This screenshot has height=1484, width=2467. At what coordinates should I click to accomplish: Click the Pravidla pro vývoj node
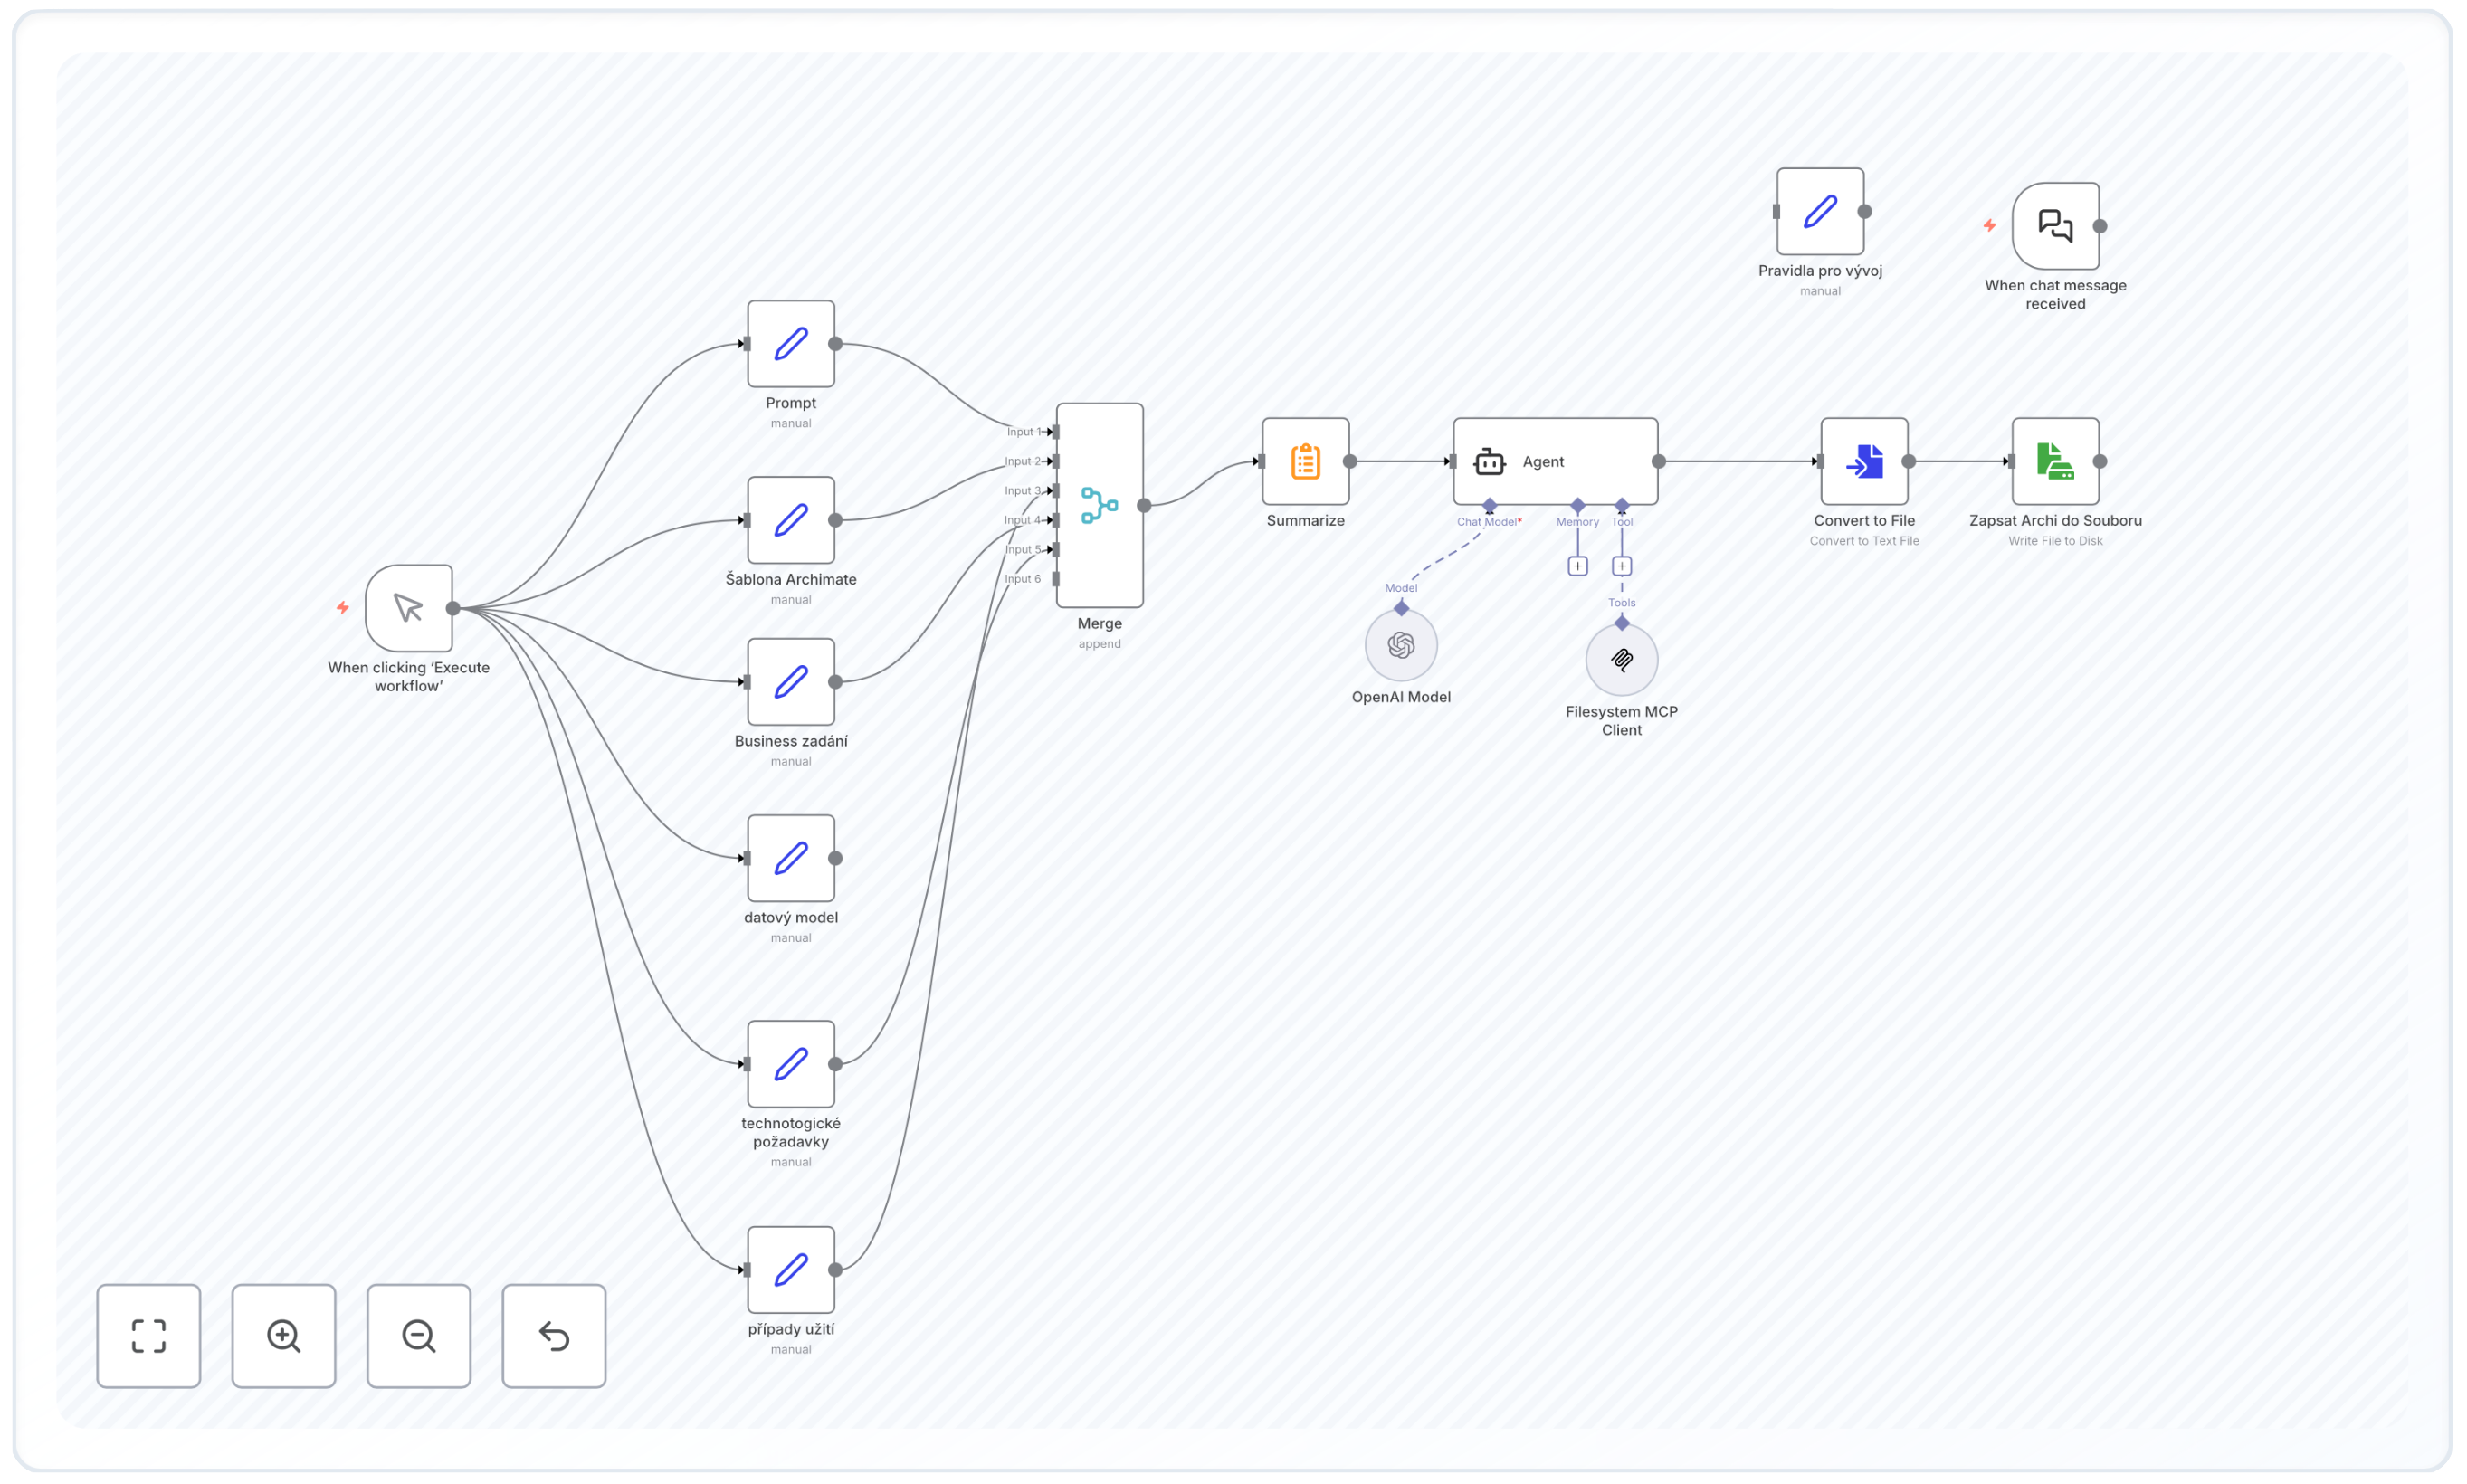[1819, 212]
